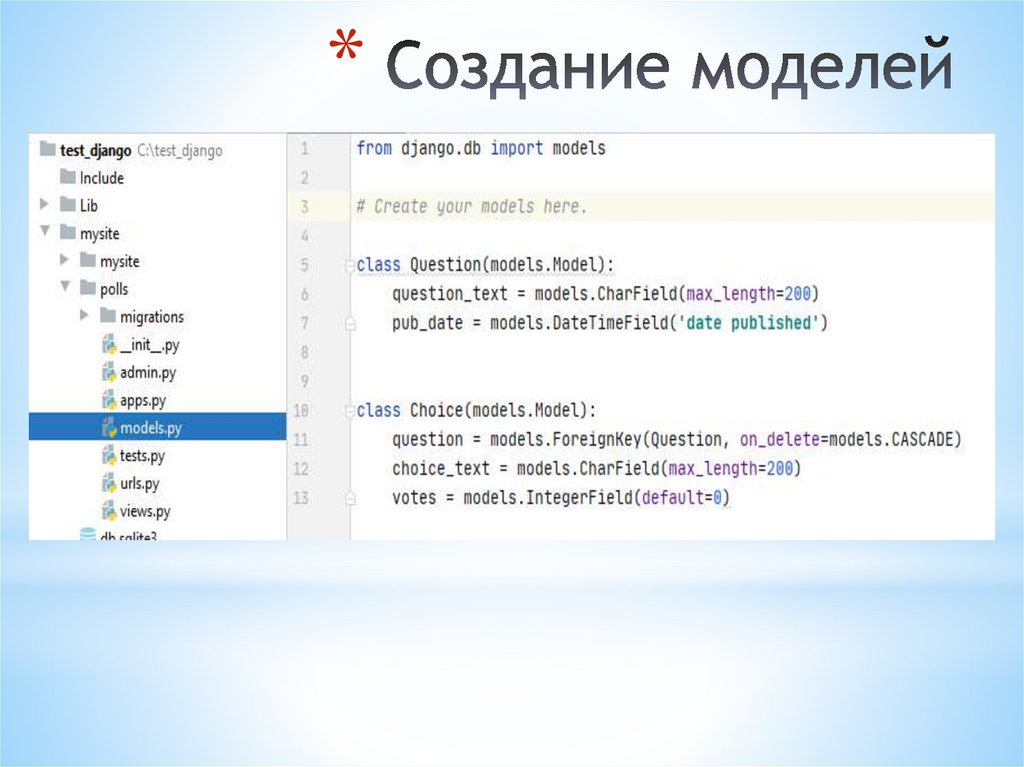
Task: Click the Lib folder icon
Action: point(67,204)
